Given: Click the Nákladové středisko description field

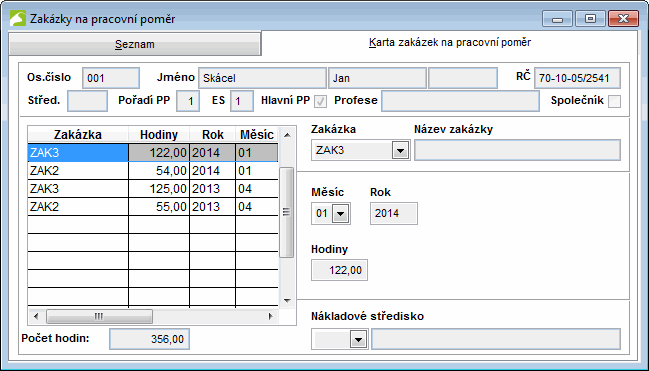Looking at the screenshot, I should coord(496,340).
